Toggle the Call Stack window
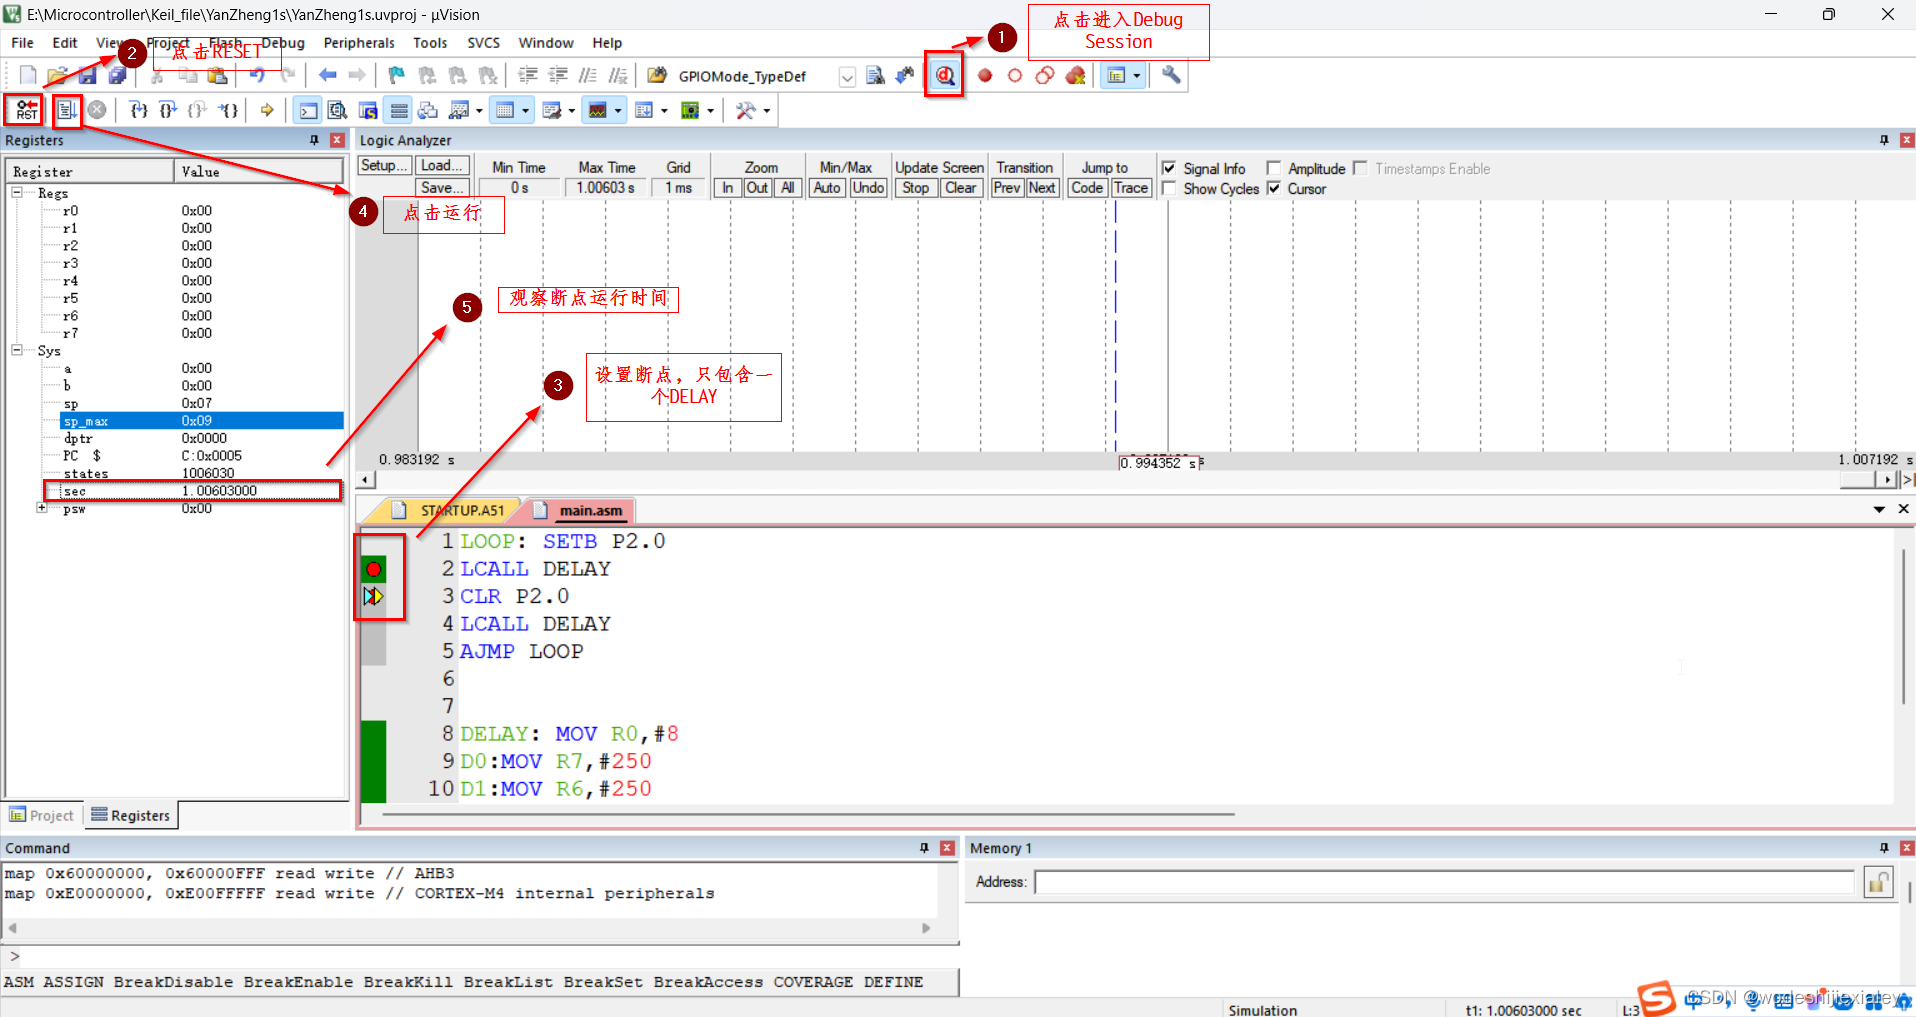The width and height of the screenshot is (1916, 1017). point(429,110)
